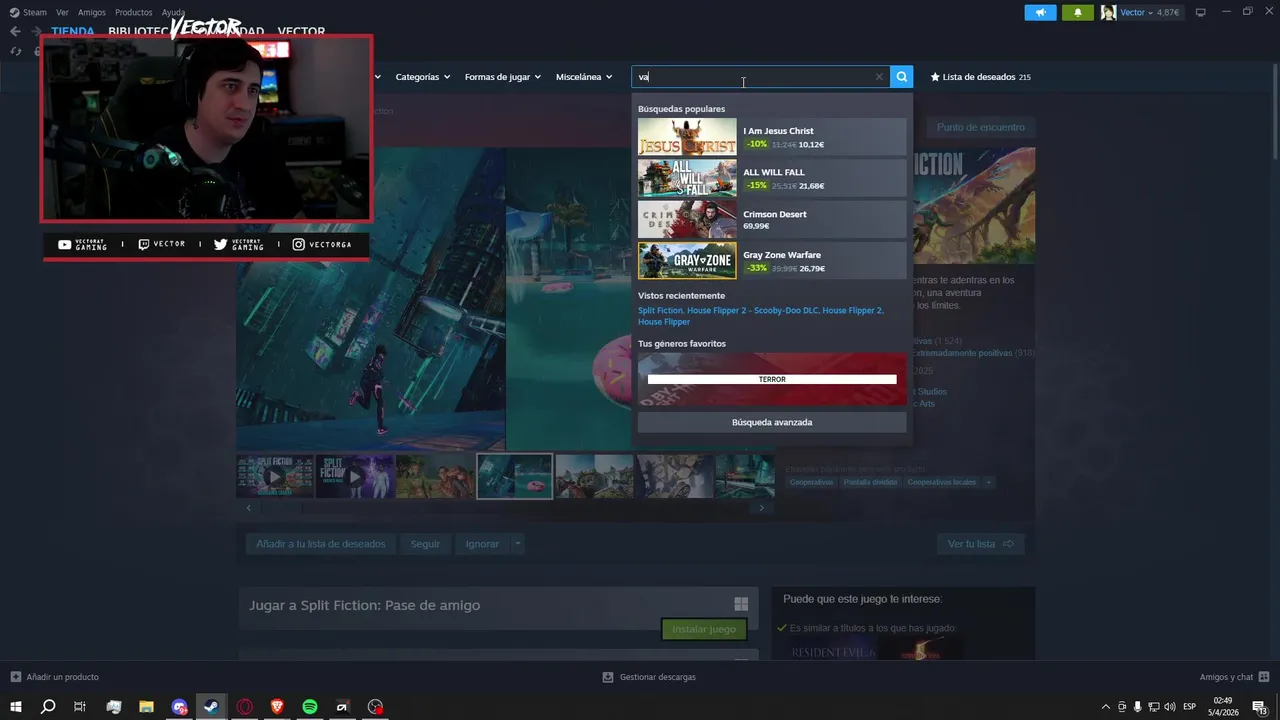
Task: Open the green notifications bell
Action: point(1078,13)
